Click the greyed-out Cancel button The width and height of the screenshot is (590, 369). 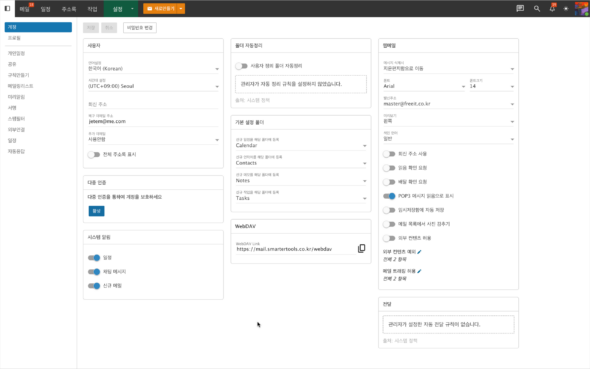tap(109, 28)
